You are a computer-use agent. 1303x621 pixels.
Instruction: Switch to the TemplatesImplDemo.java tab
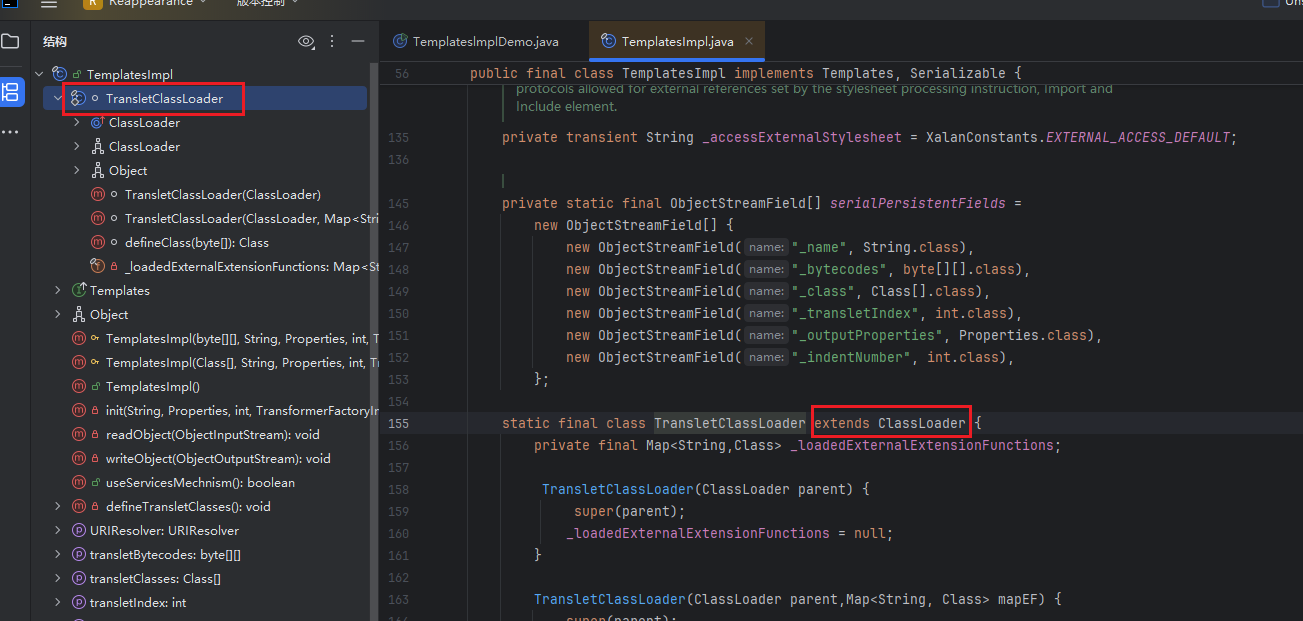click(x=476, y=42)
